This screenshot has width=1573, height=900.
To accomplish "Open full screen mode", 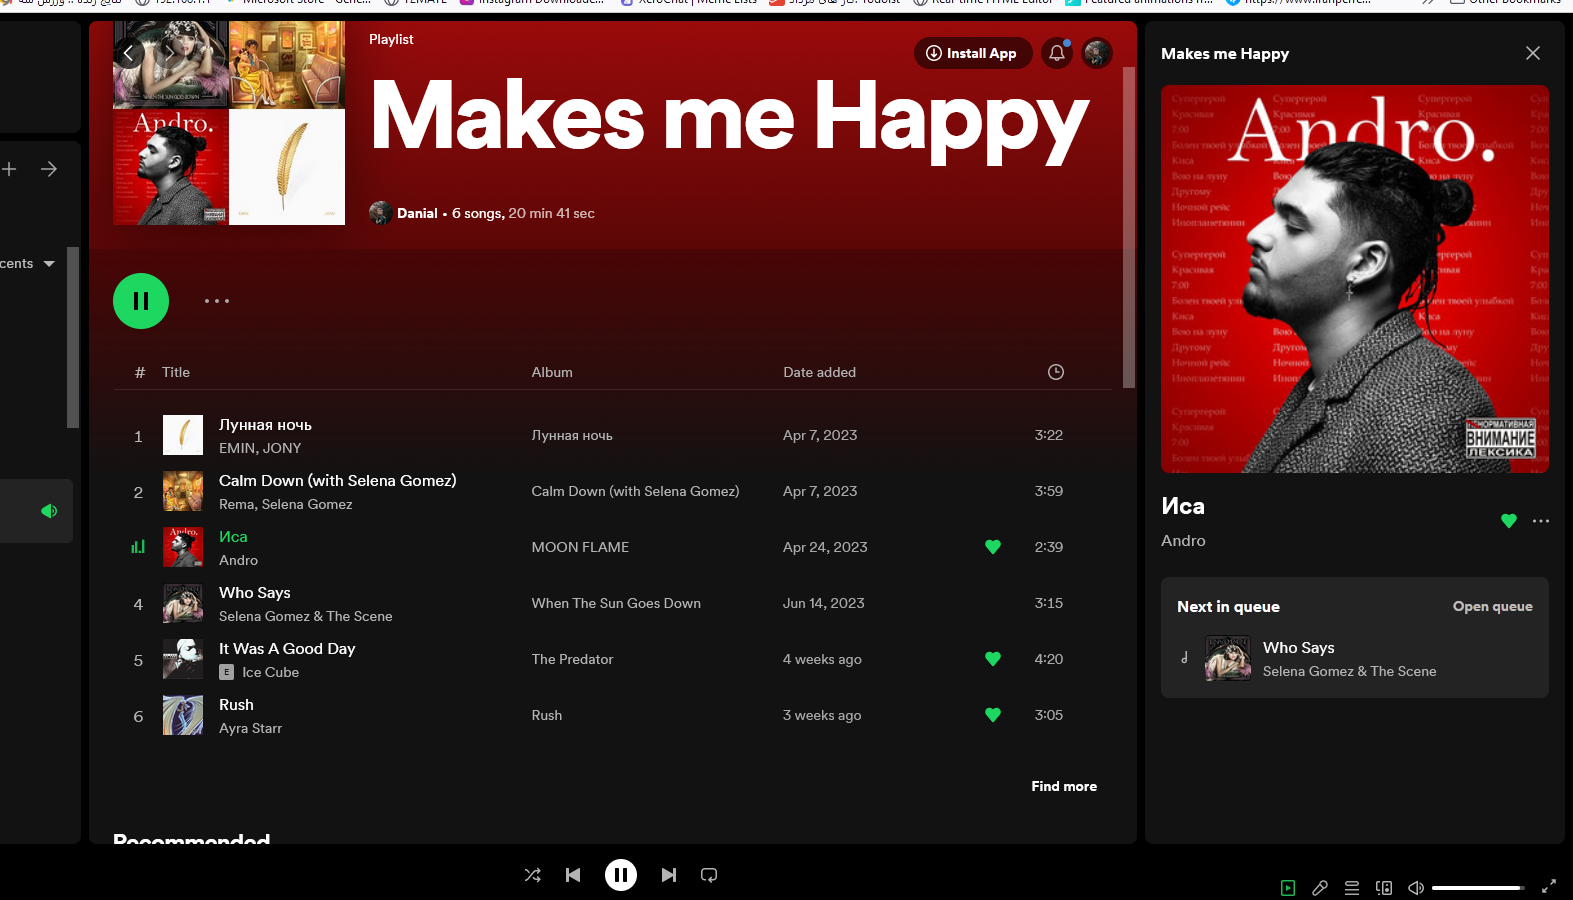I will [x=1549, y=887].
